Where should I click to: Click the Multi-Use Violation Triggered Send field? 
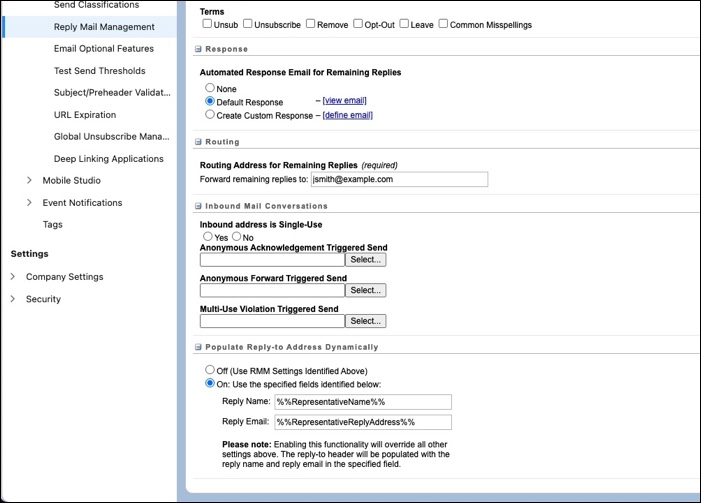click(x=272, y=321)
